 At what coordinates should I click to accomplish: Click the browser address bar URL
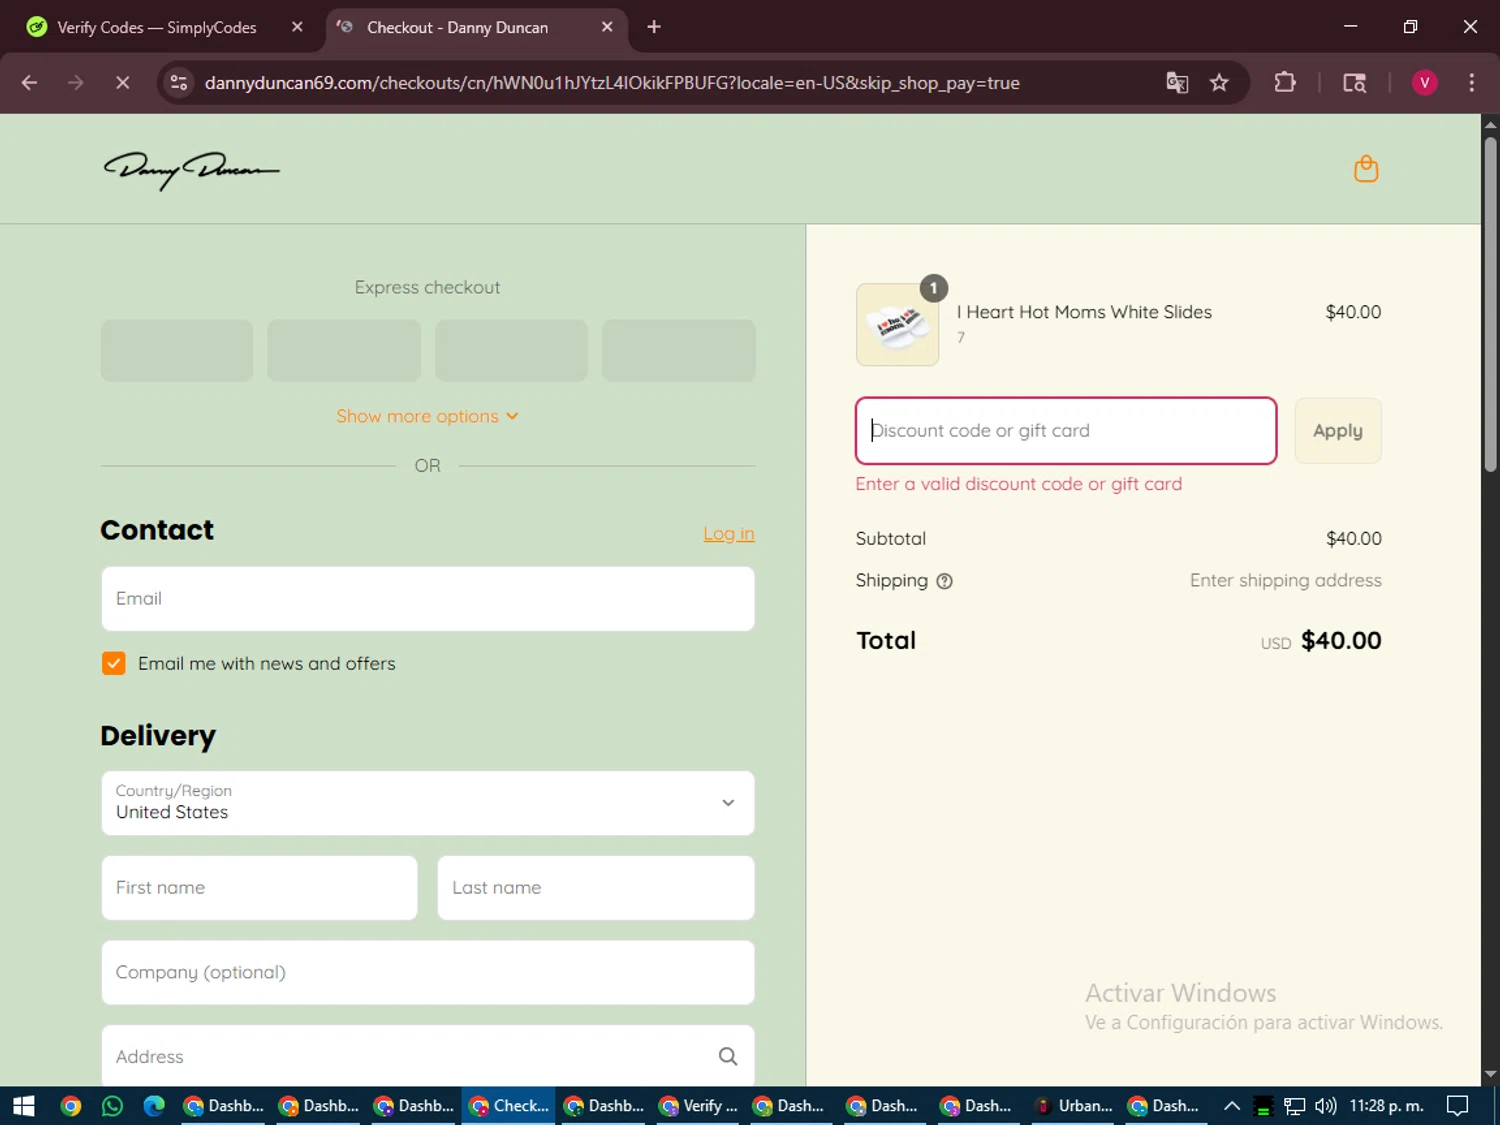(x=612, y=83)
